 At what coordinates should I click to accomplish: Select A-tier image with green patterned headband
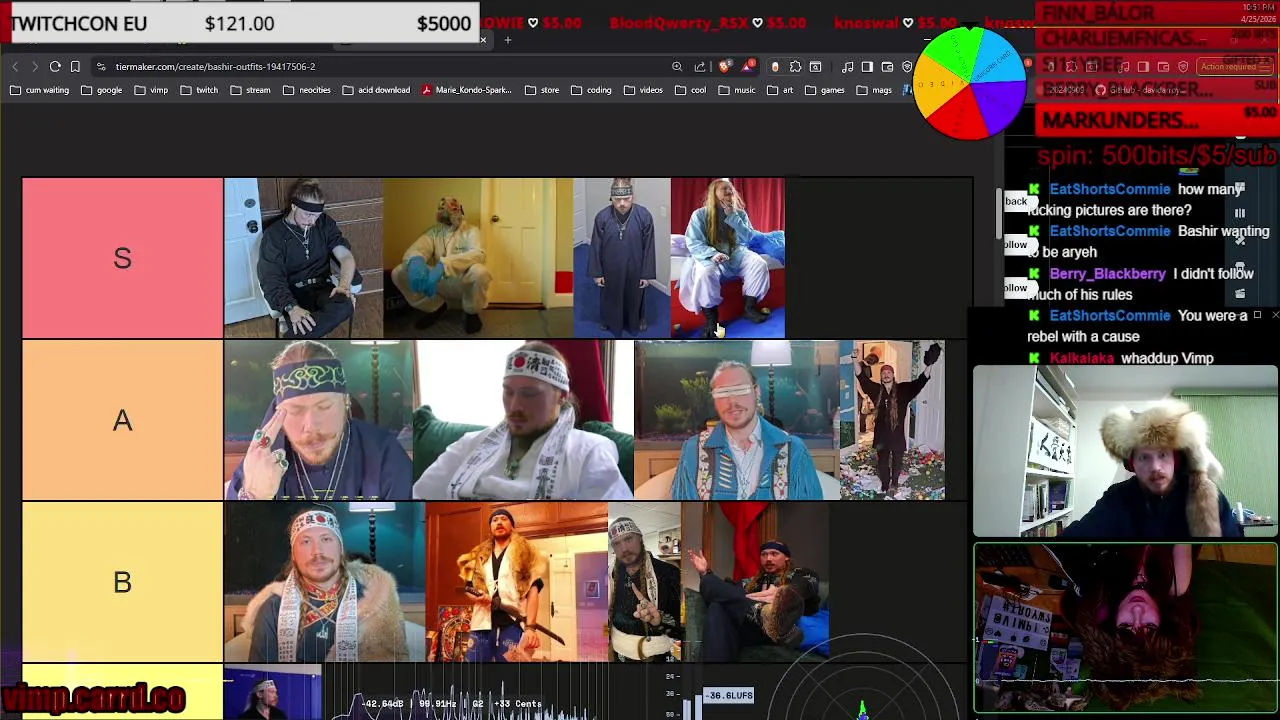click(x=319, y=420)
